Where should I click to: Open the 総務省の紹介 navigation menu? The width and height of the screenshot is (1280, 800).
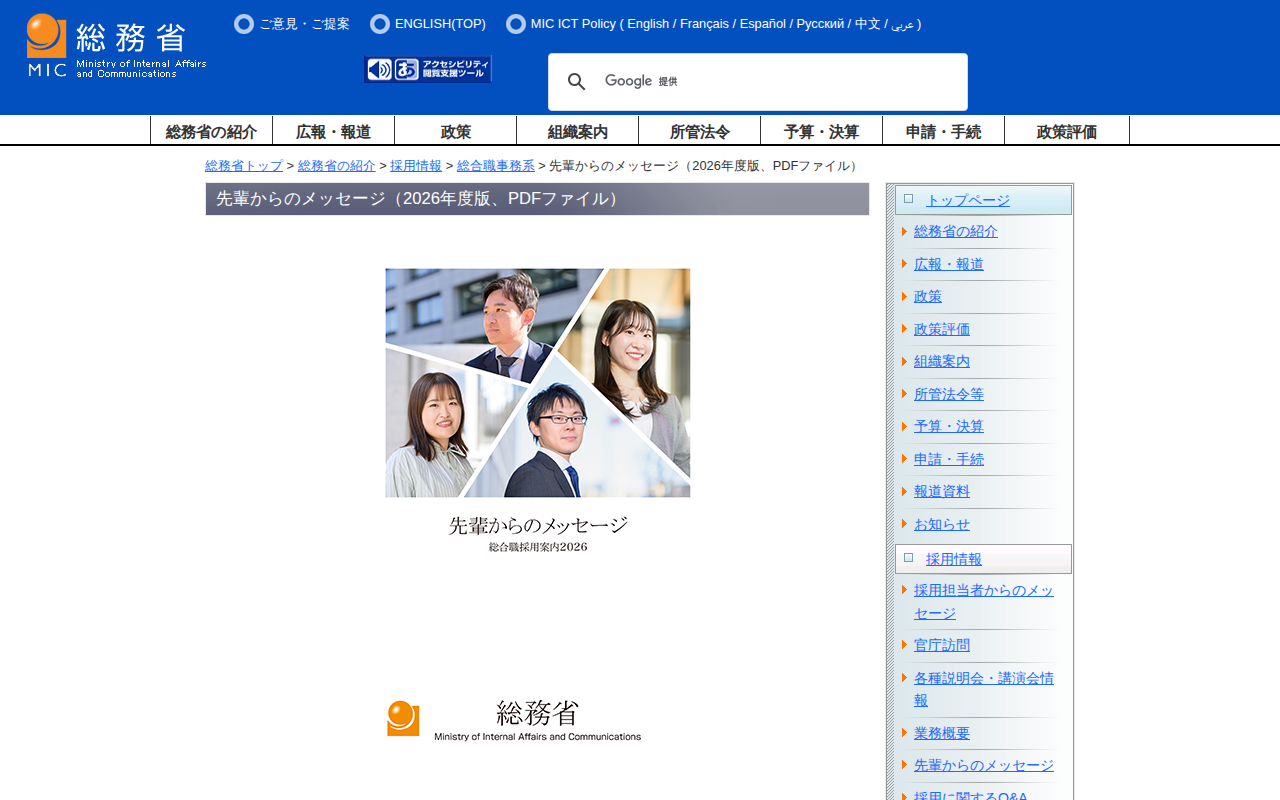[211, 131]
